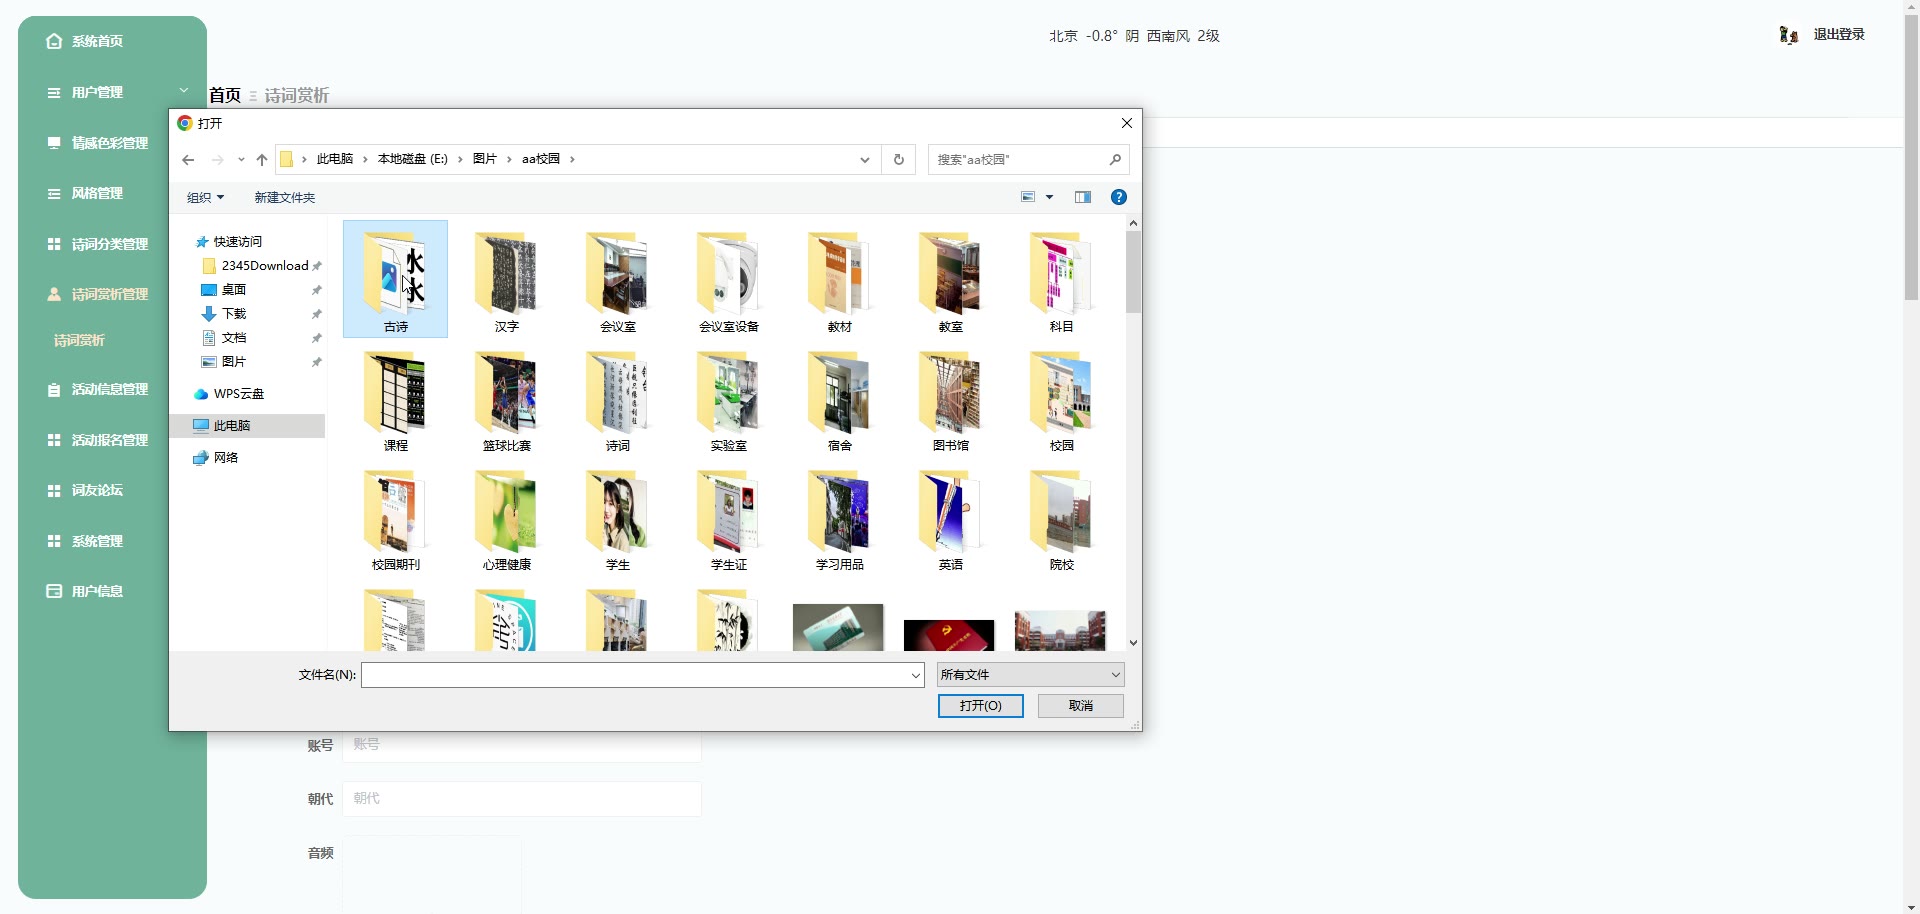Expand the address bar history dropdown

click(865, 160)
